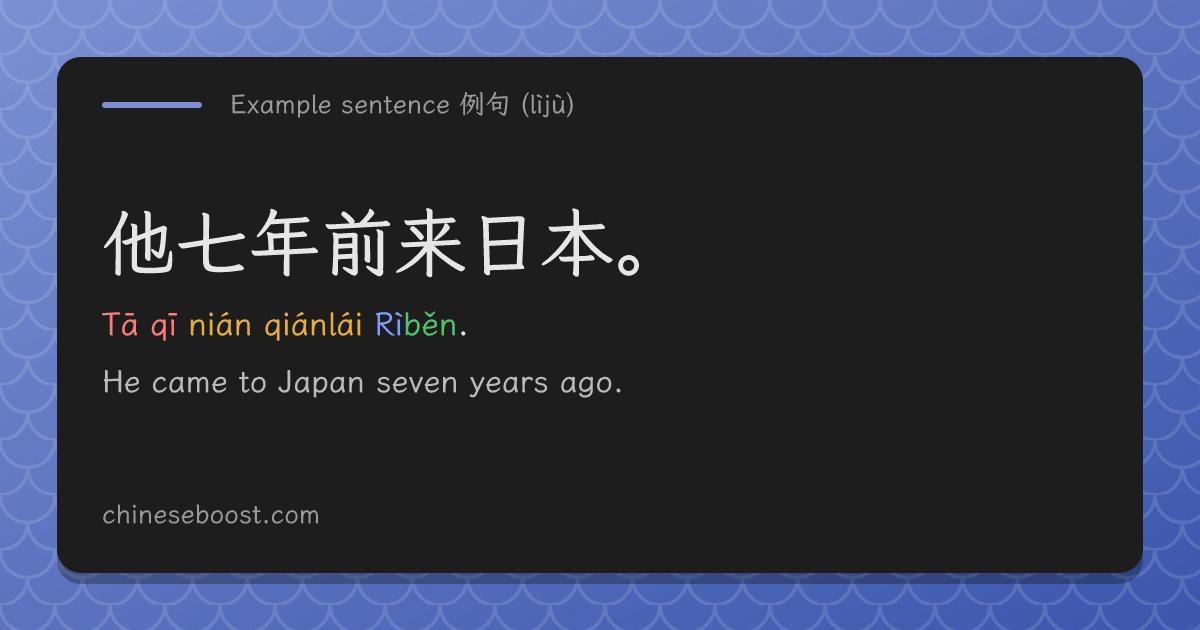Click the orange pinyin word qiánlái
Image resolution: width=1200 pixels, height=630 pixels.
coord(313,327)
